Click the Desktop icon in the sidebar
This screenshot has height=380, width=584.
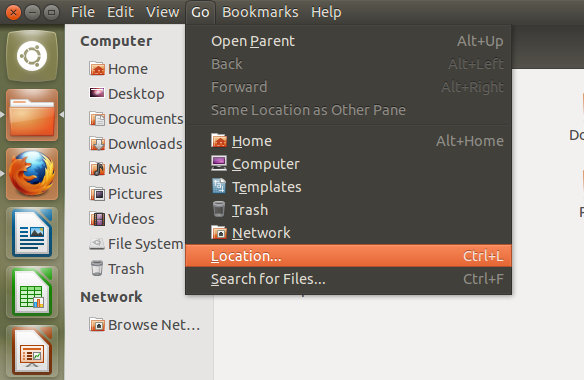pos(97,93)
